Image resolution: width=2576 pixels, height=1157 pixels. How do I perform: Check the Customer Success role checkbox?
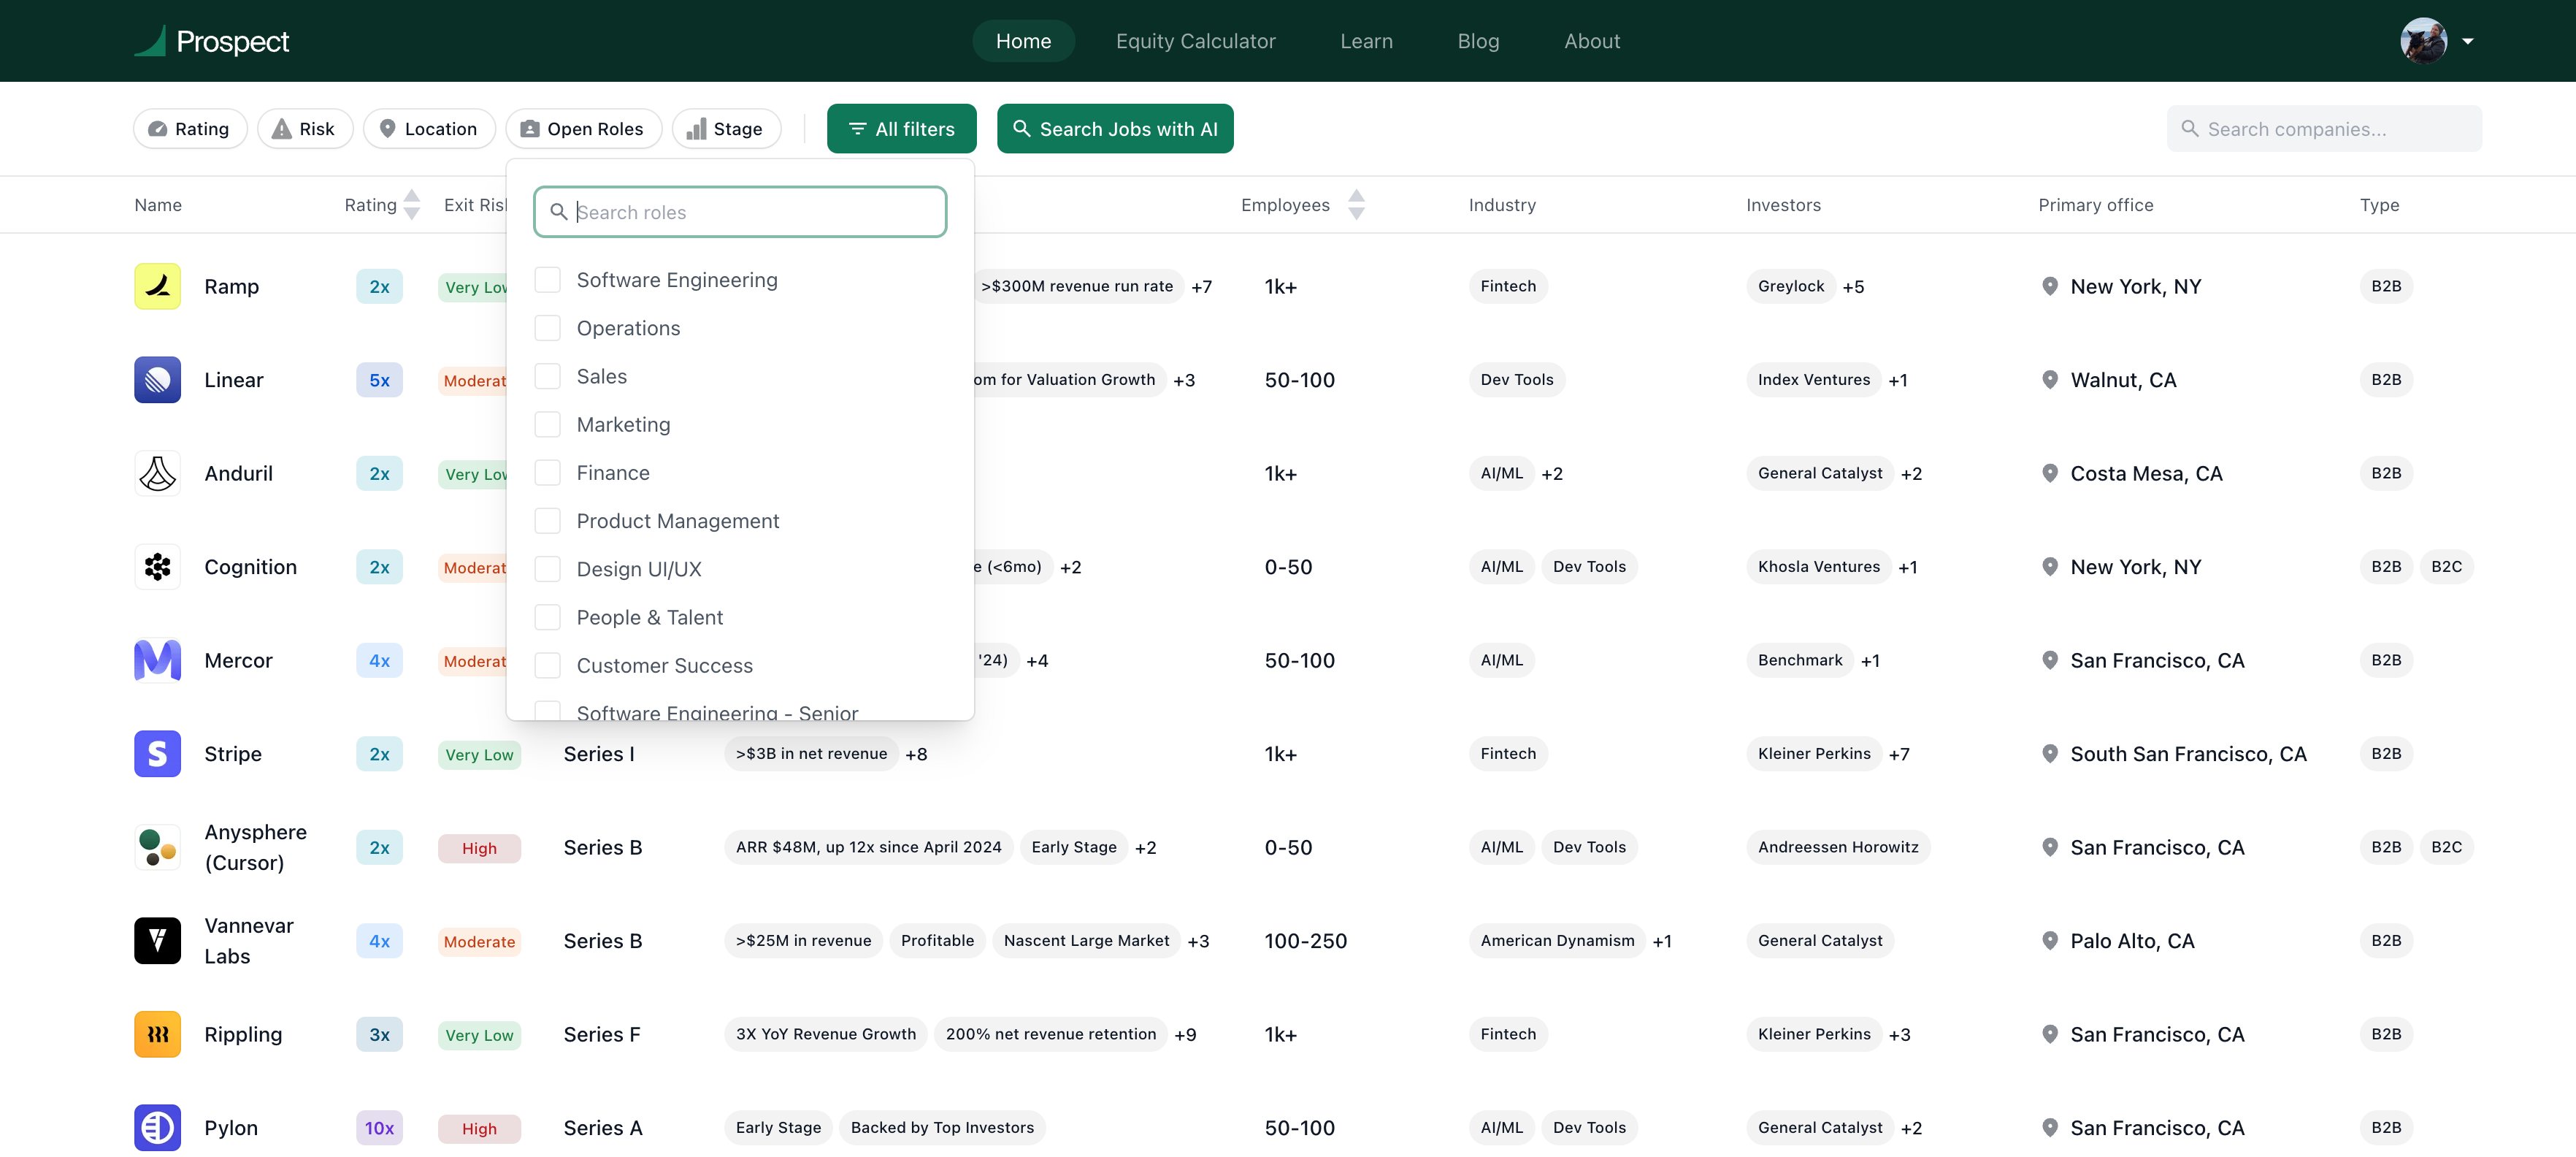pos(547,666)
